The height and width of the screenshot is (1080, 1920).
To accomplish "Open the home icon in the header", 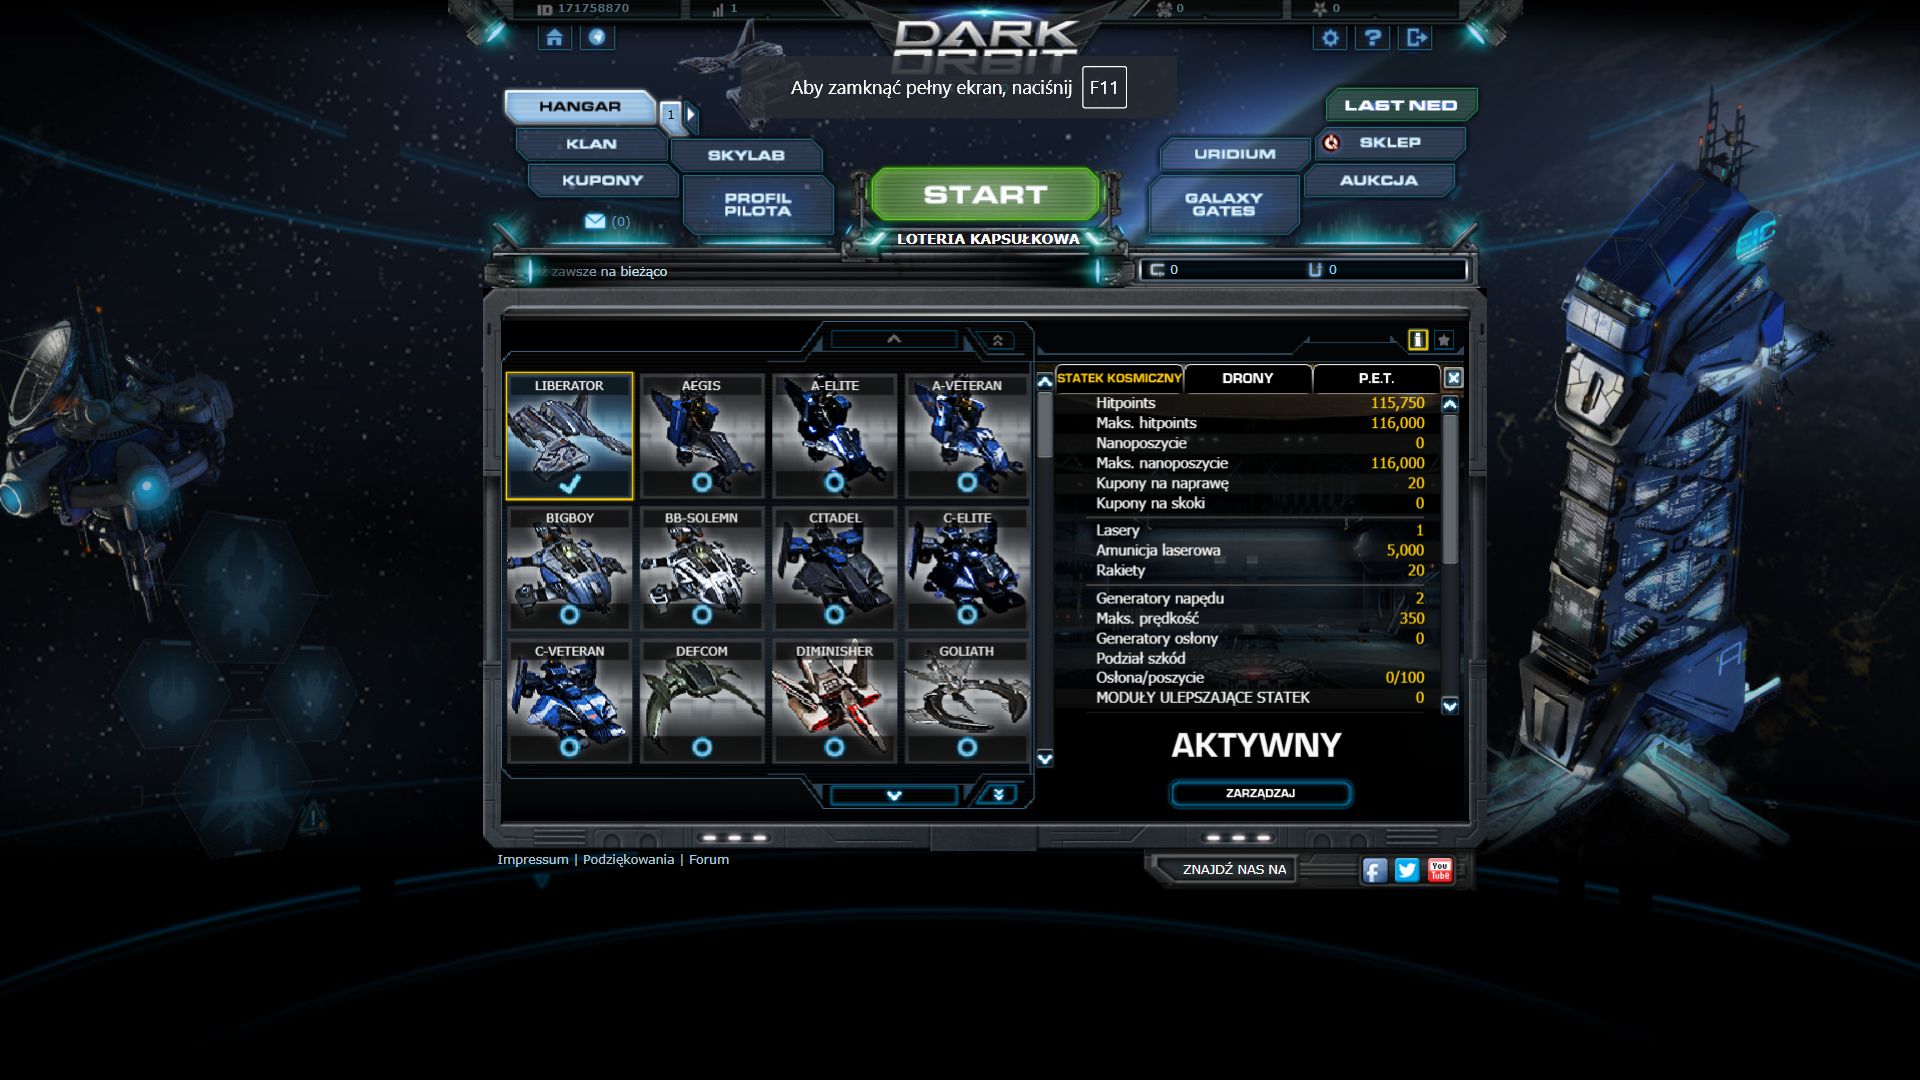I will click(554, 38).
